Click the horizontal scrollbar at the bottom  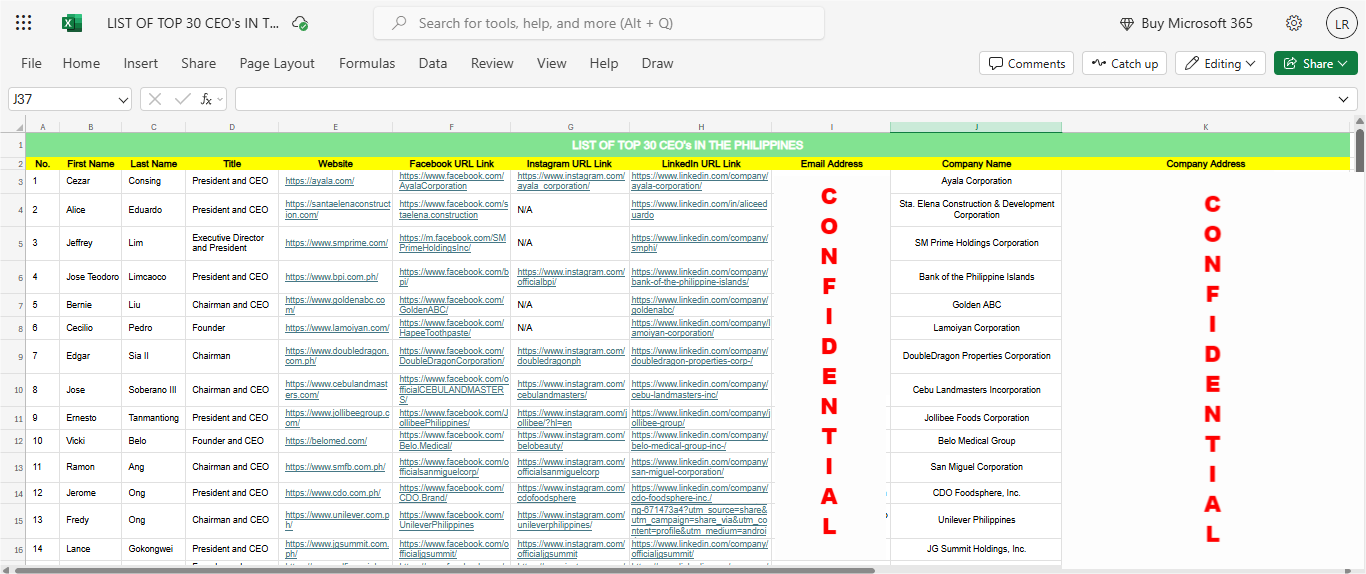point(445,570)
